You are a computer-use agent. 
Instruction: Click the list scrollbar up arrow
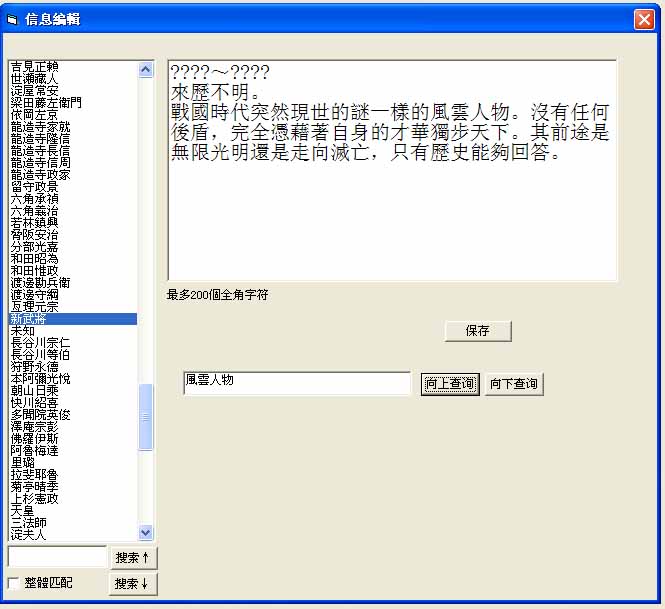[x=146, y=70]
